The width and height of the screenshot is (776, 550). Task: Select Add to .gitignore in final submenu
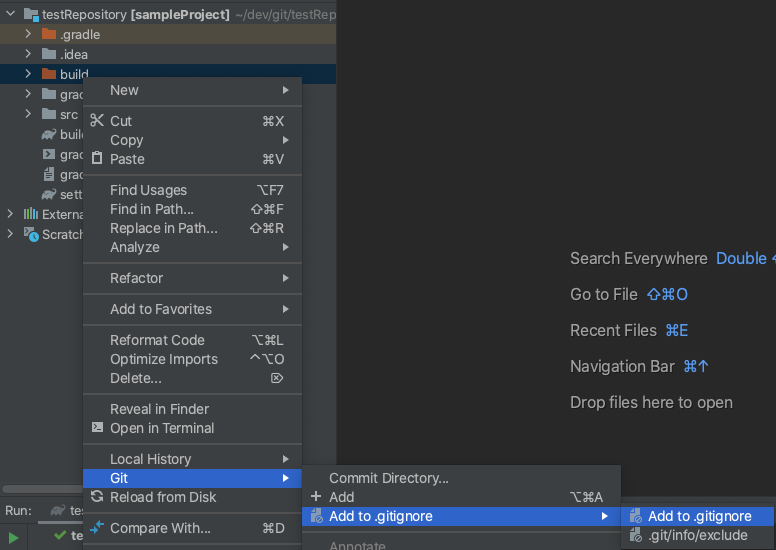click(699, 516)
